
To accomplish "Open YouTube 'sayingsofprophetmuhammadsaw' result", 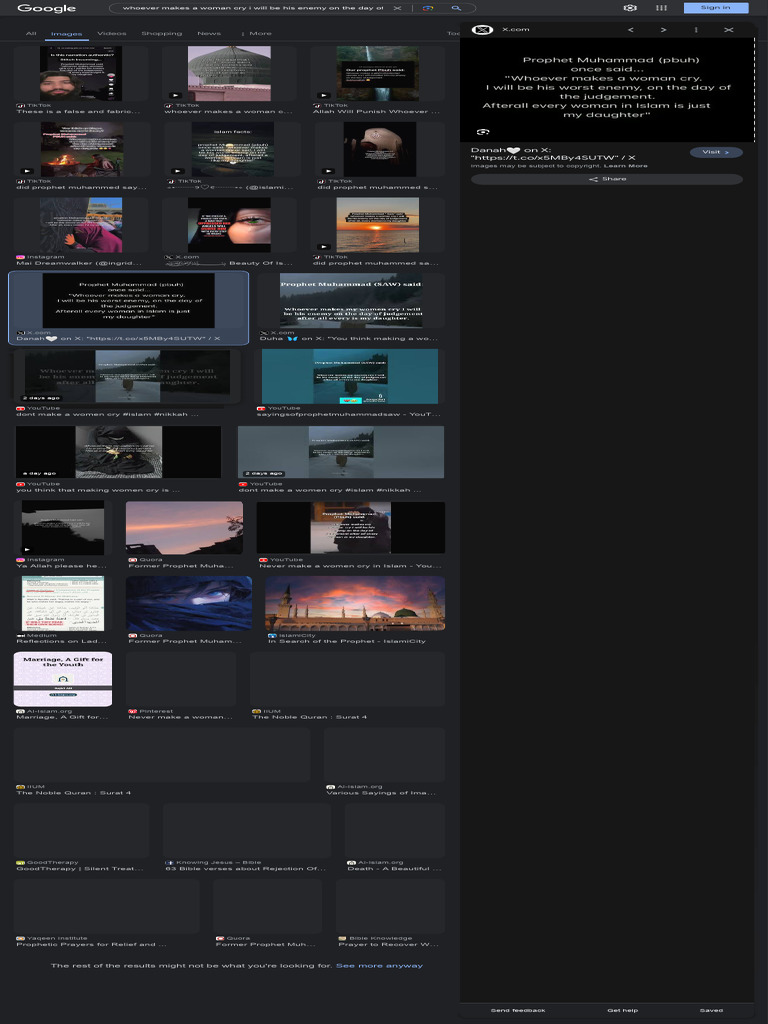I will (x=351, y=383).
